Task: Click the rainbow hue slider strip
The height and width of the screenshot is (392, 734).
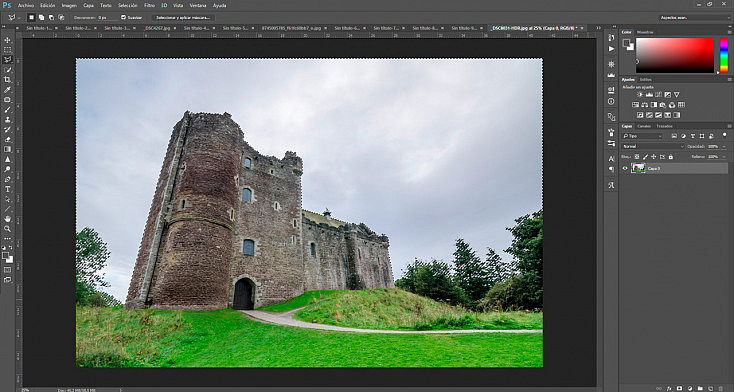Action: (x=724, y=55)
